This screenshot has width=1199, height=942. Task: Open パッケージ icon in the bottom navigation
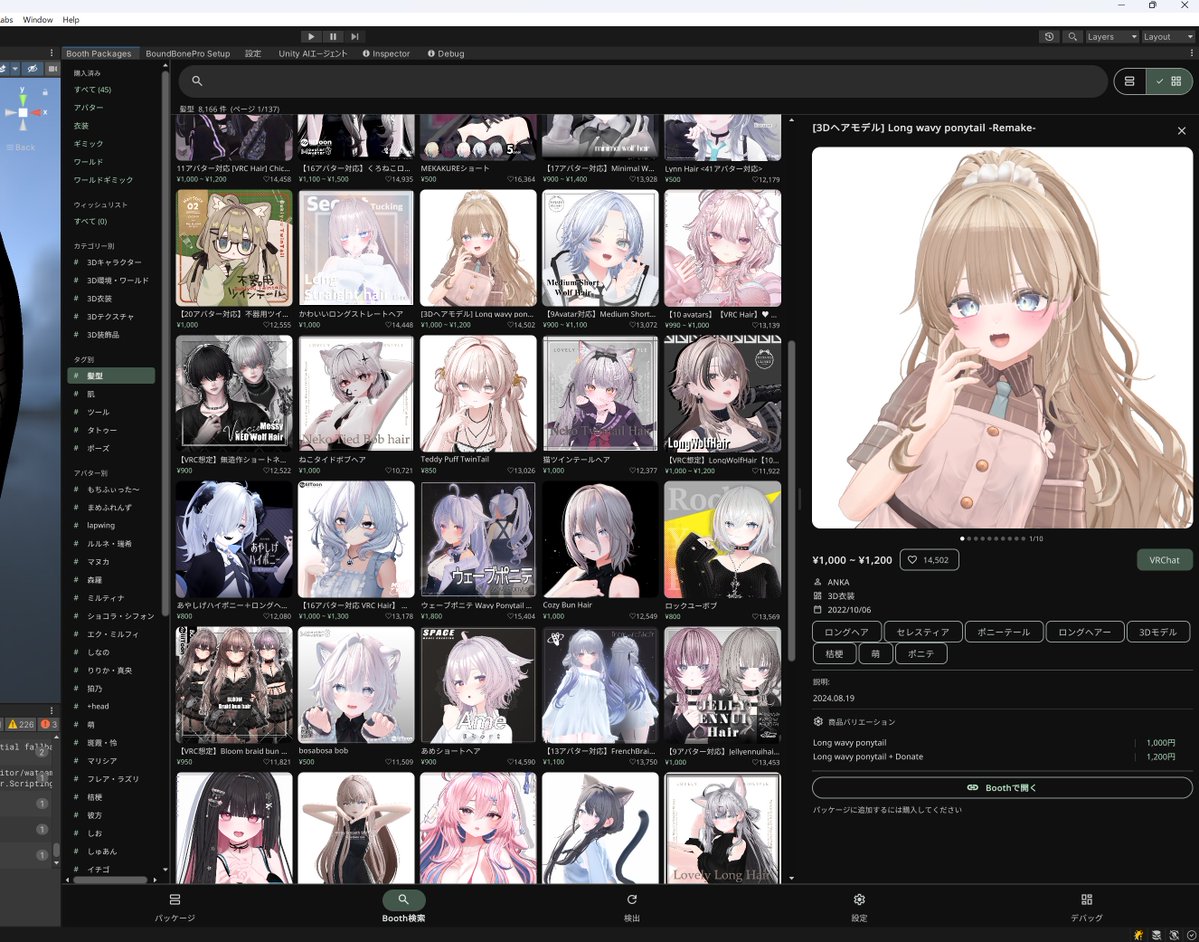[174, 899]
